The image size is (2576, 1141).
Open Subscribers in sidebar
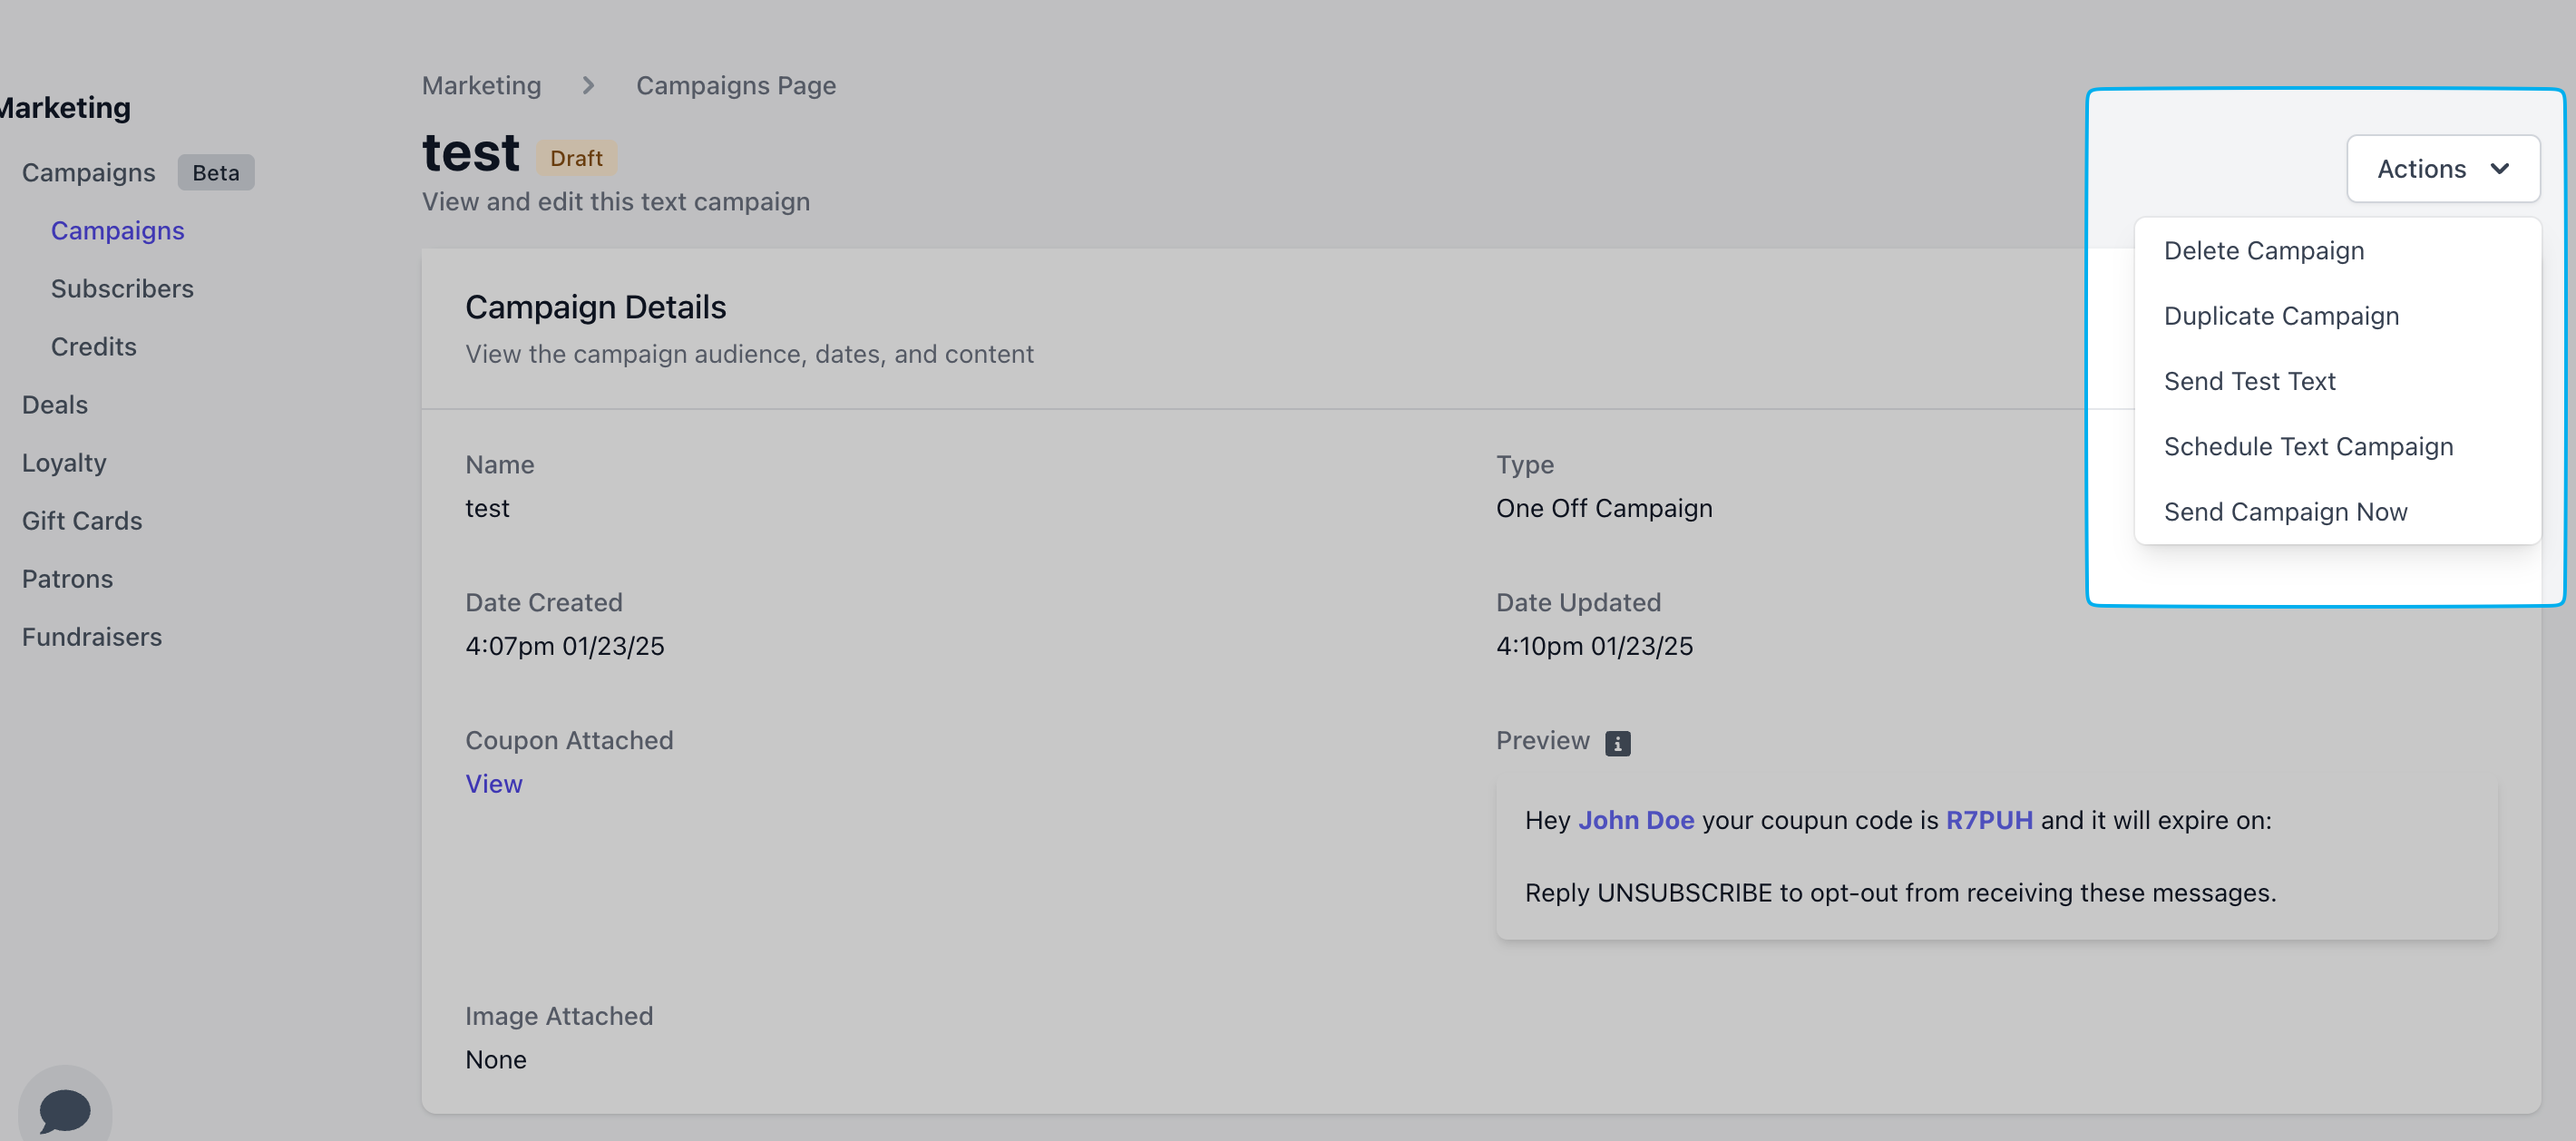click(122, 289)
